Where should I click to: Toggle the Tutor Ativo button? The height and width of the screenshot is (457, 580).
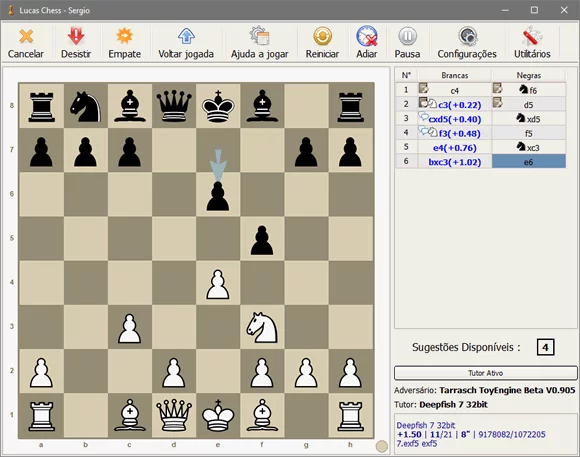click(486, 373)
